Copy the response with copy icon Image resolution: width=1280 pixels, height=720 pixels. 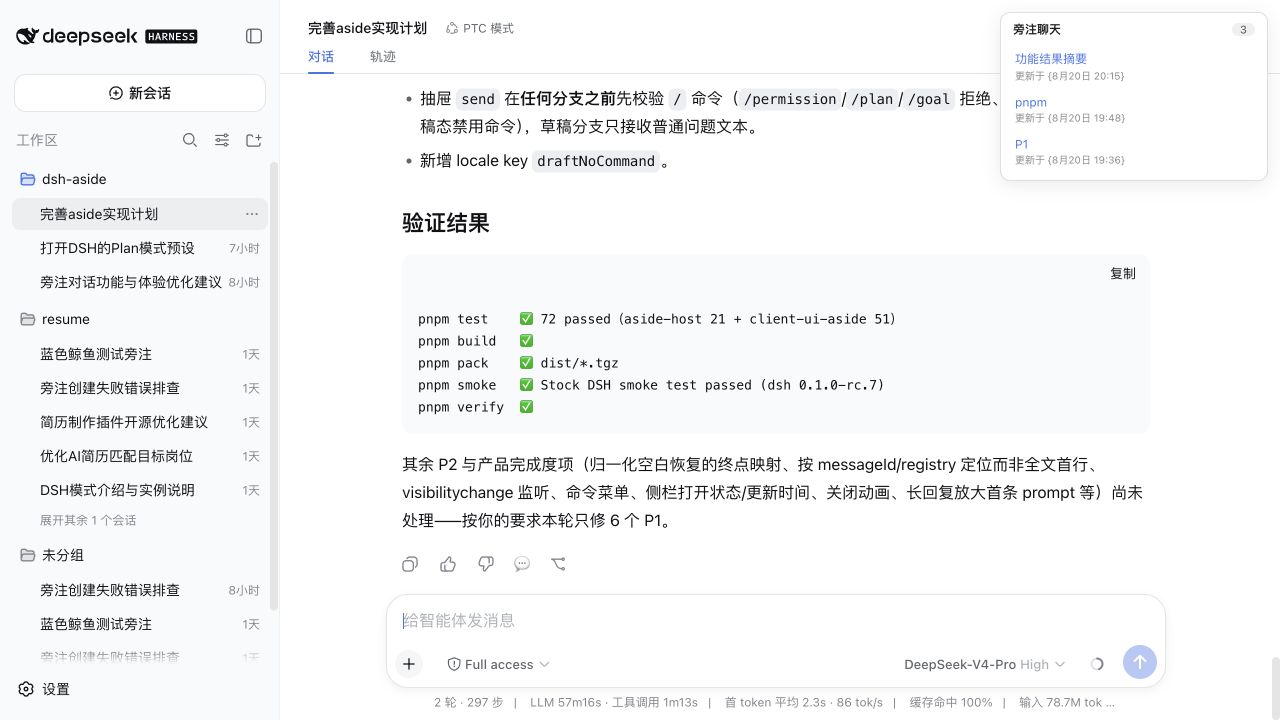coord(410,564)
